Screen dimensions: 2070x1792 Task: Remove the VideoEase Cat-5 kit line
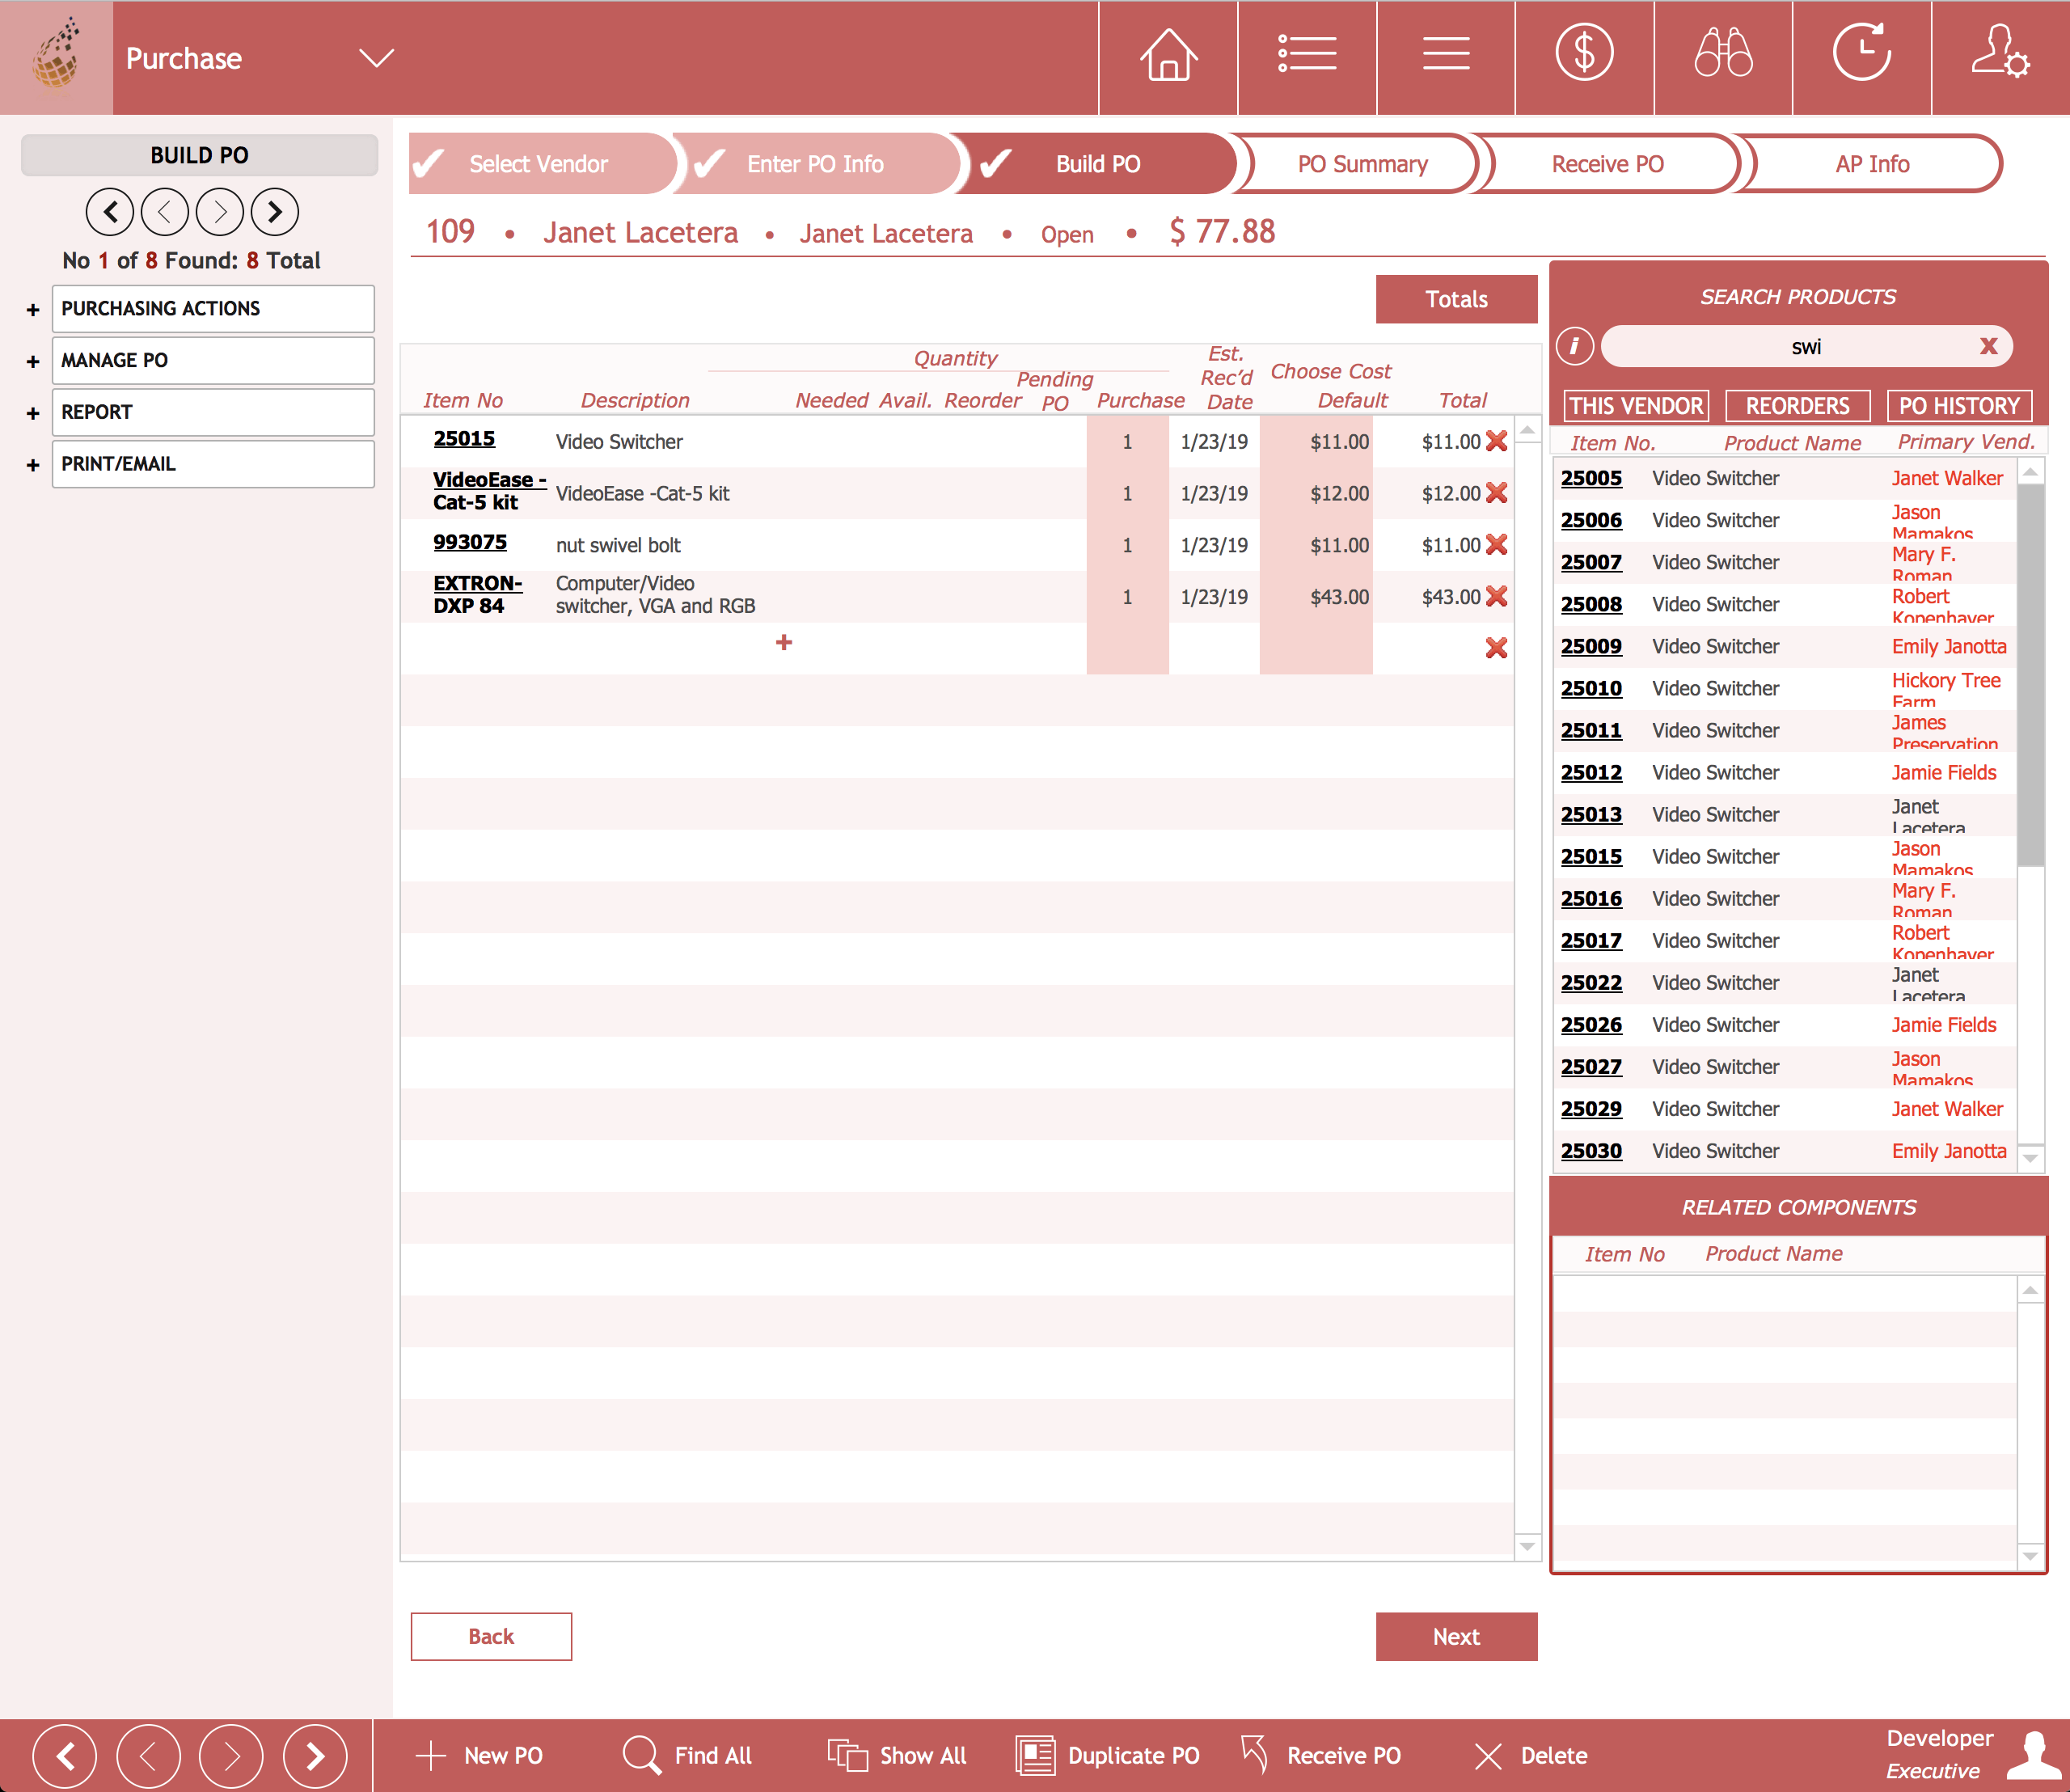(x=1496, y=493)
